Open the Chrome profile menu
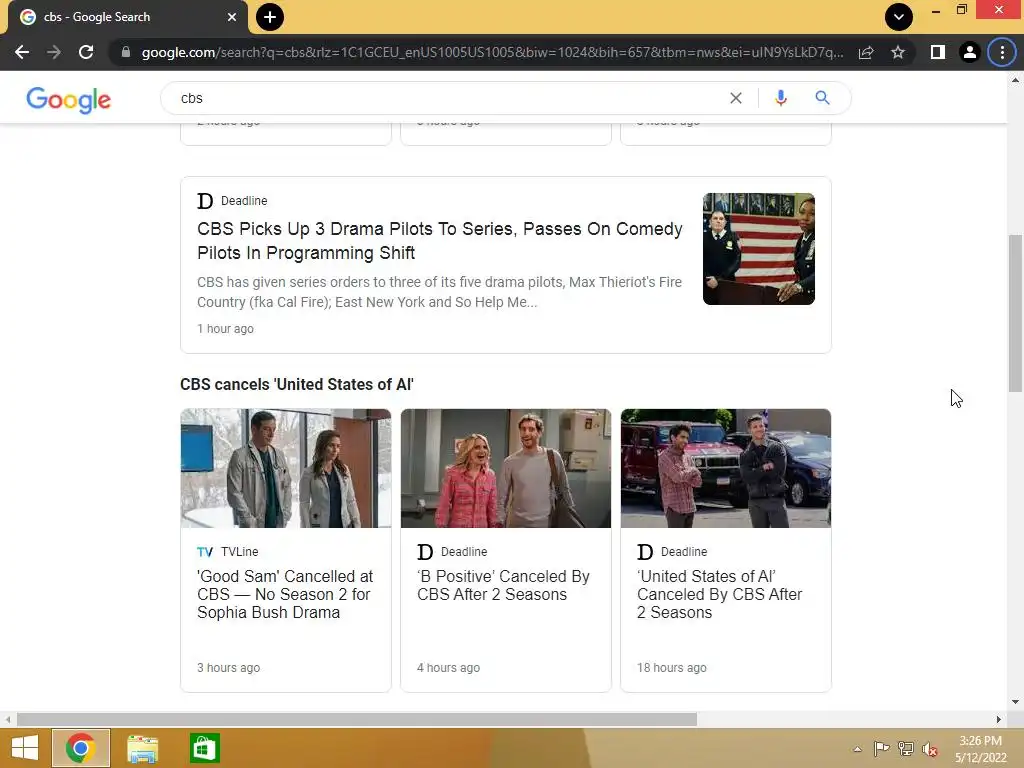Viewport: 1024px width, 768px height. point(970,52)
